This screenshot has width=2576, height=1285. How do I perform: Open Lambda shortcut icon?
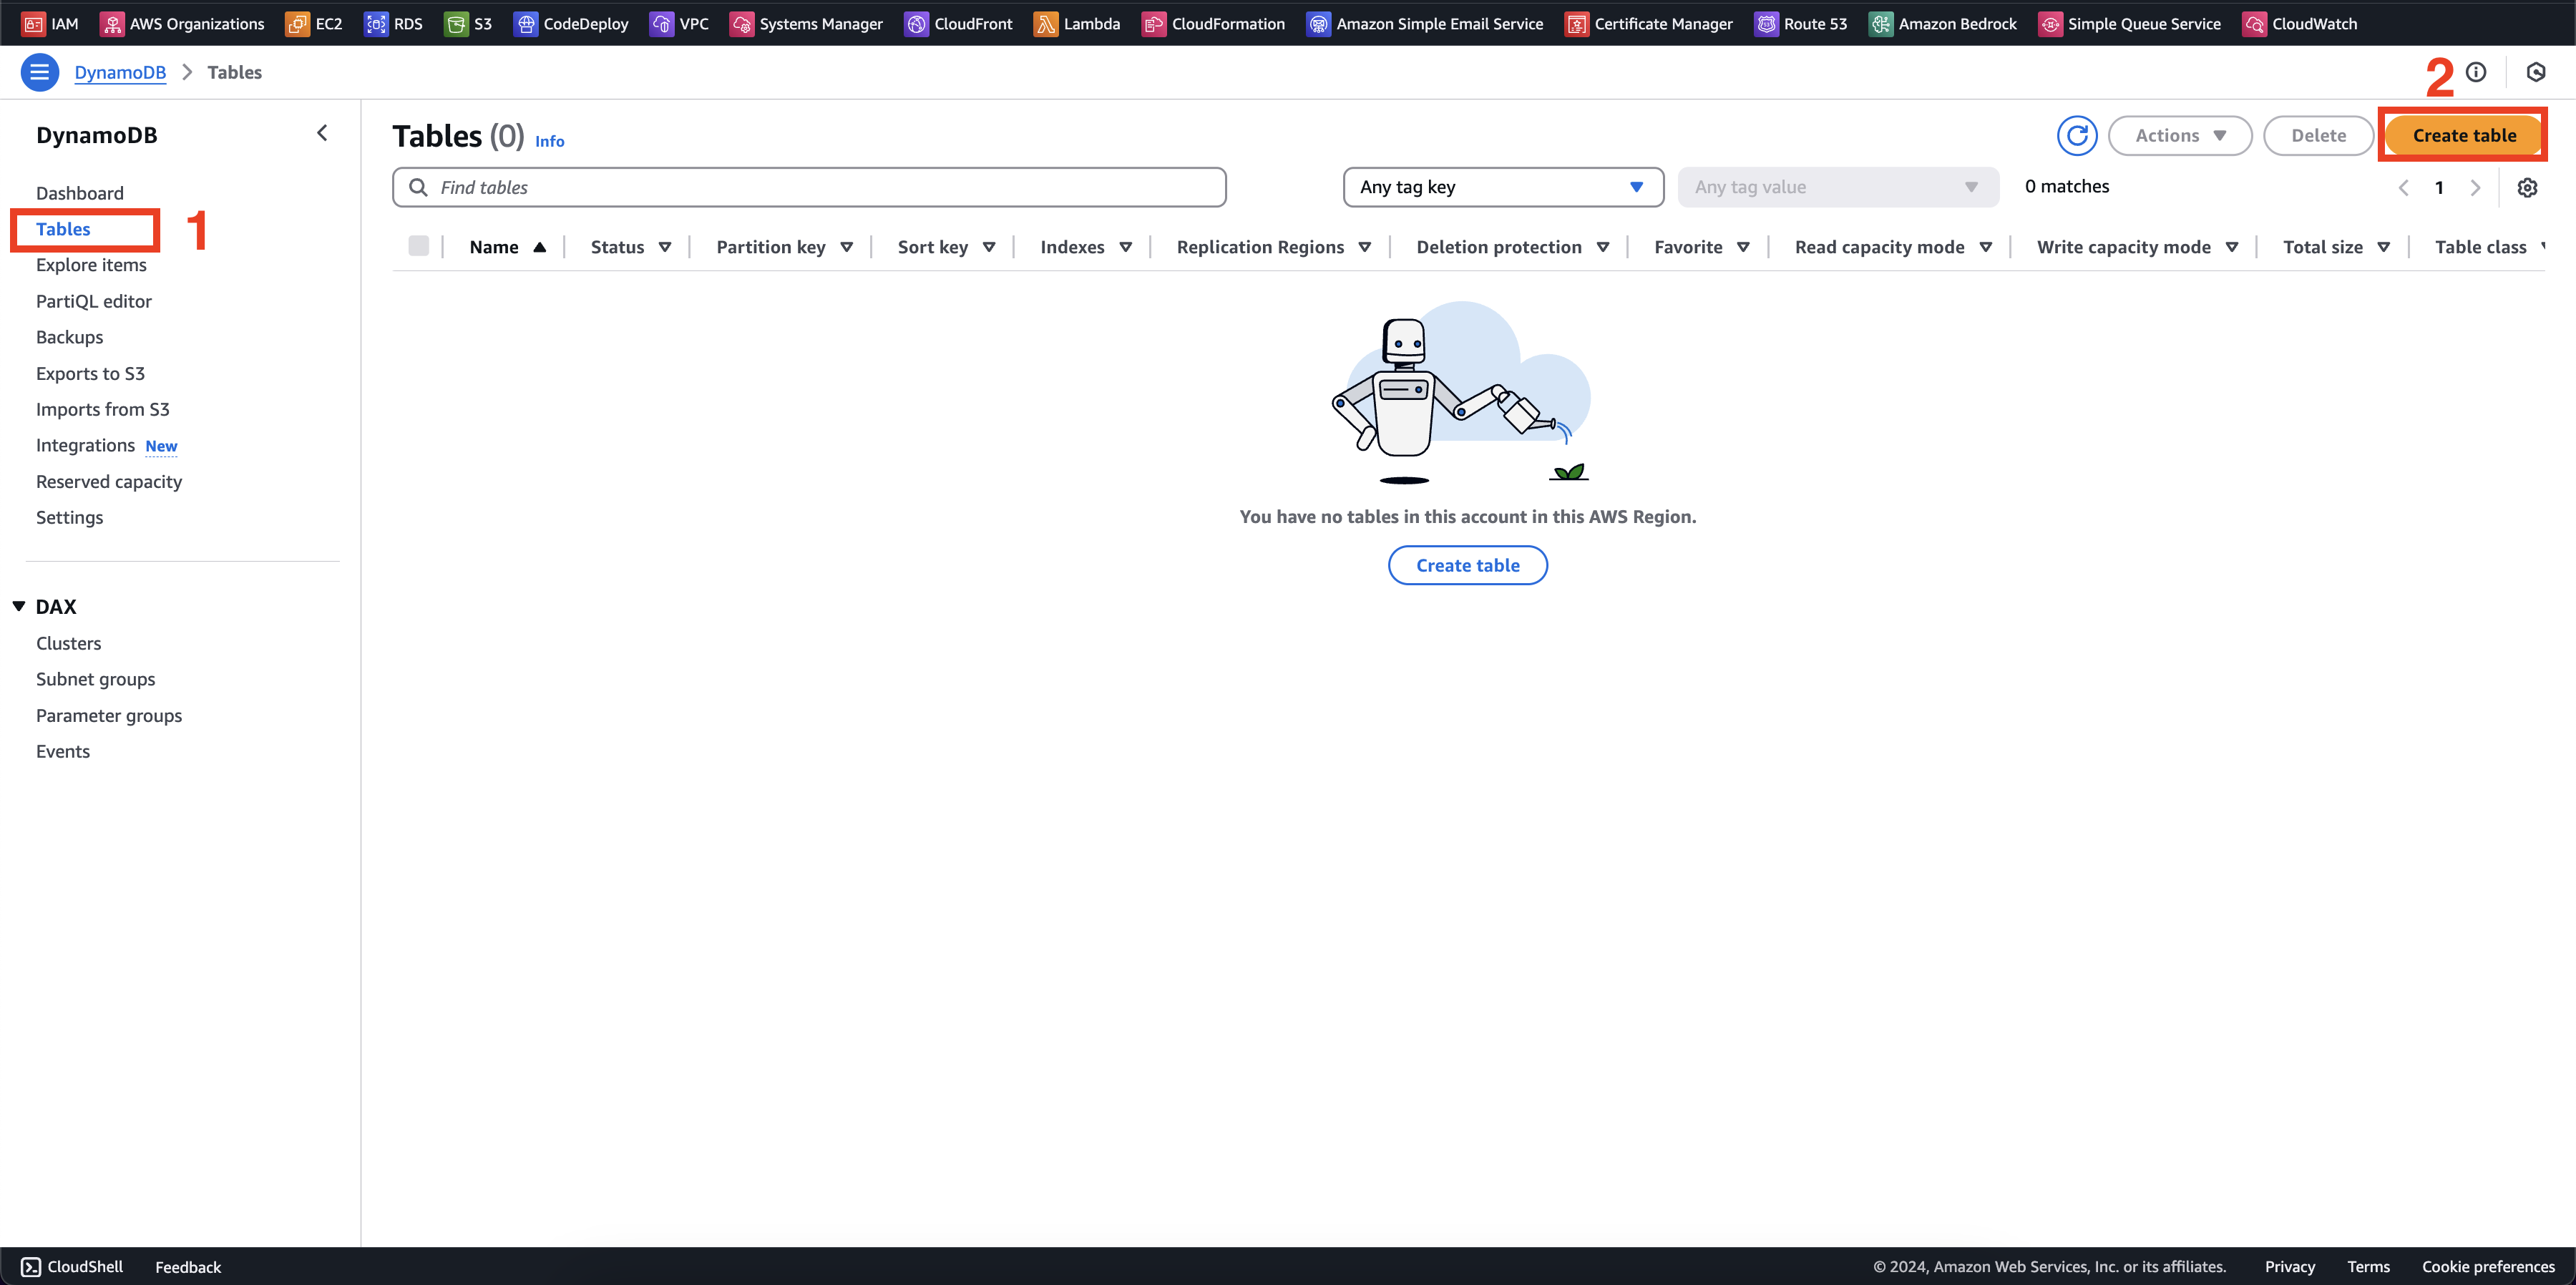tap(1045, 23)
